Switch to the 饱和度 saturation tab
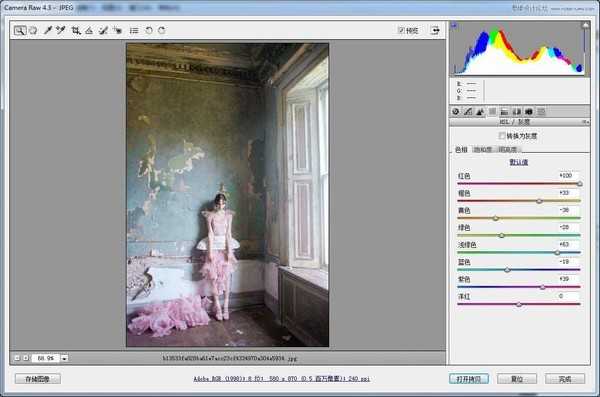Image resolution: width=600 pixels, height=397 pixels. coord(483,149)
